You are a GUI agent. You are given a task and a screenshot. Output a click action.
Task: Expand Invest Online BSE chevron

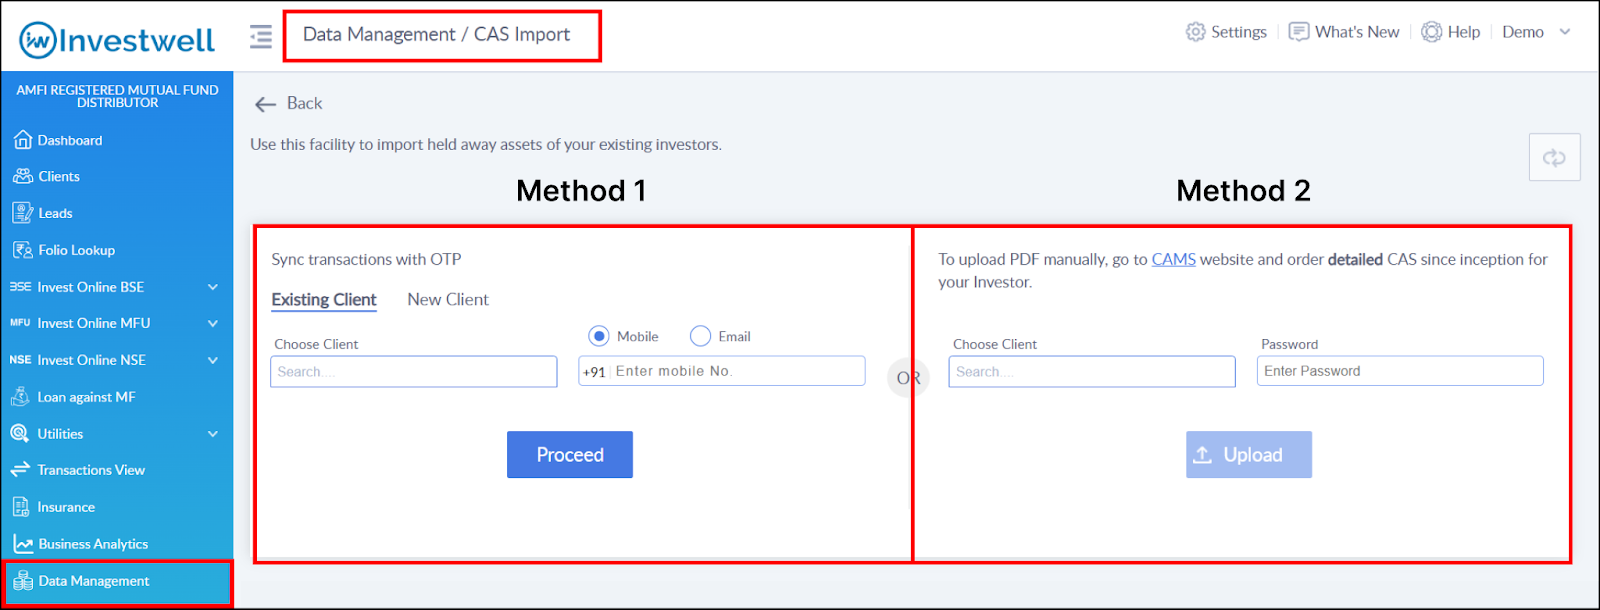[x=213, y=287]
